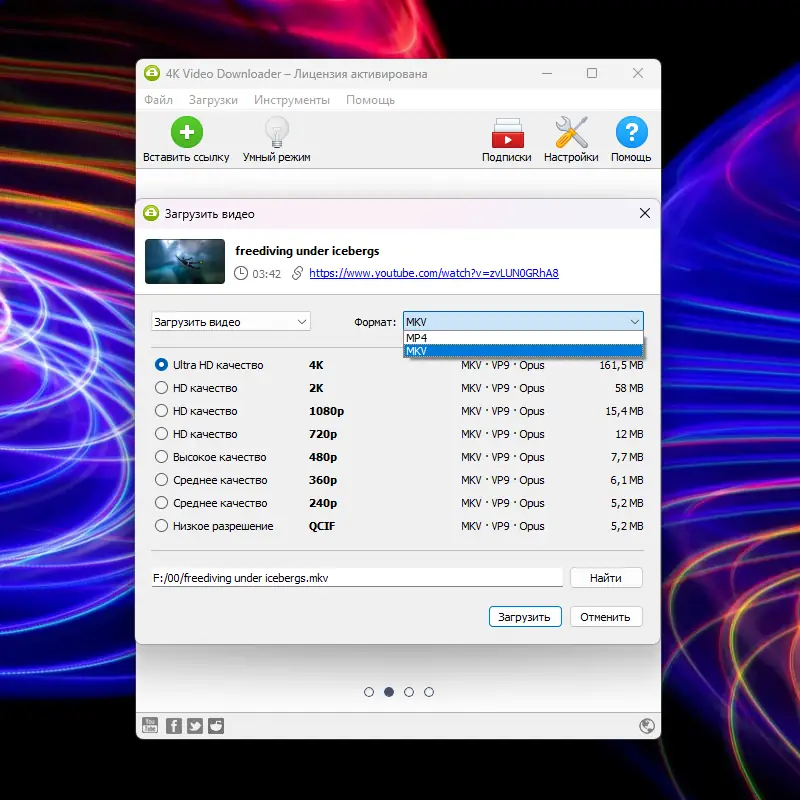Open the Subscriptions icon in toolbar
The width and height of the screenshot is (800, 800).
coord(507,133)
